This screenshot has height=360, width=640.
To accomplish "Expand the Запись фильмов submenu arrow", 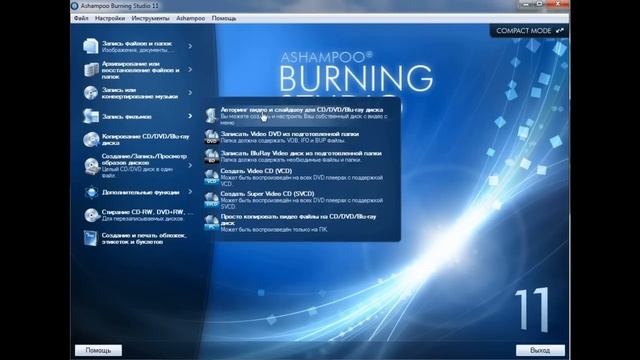I will click(x=190, y=116).
